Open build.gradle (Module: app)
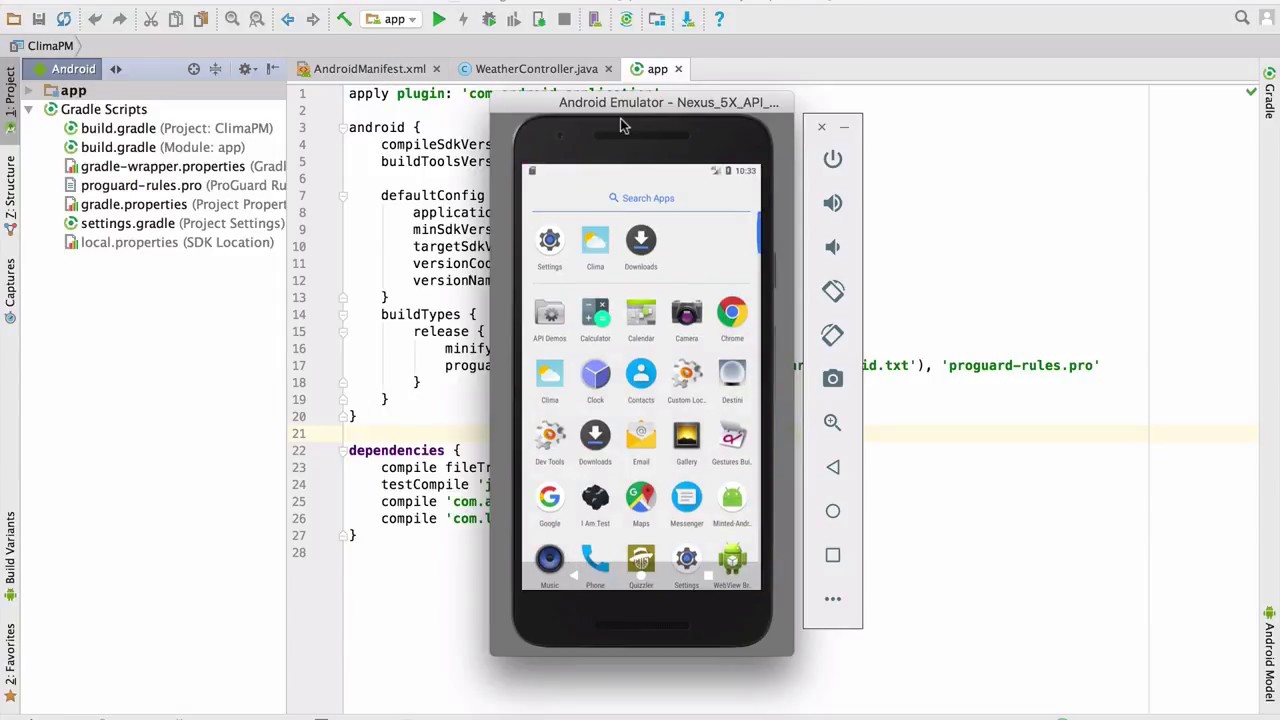The image size is (1280, 720). (x=162, y=147)
